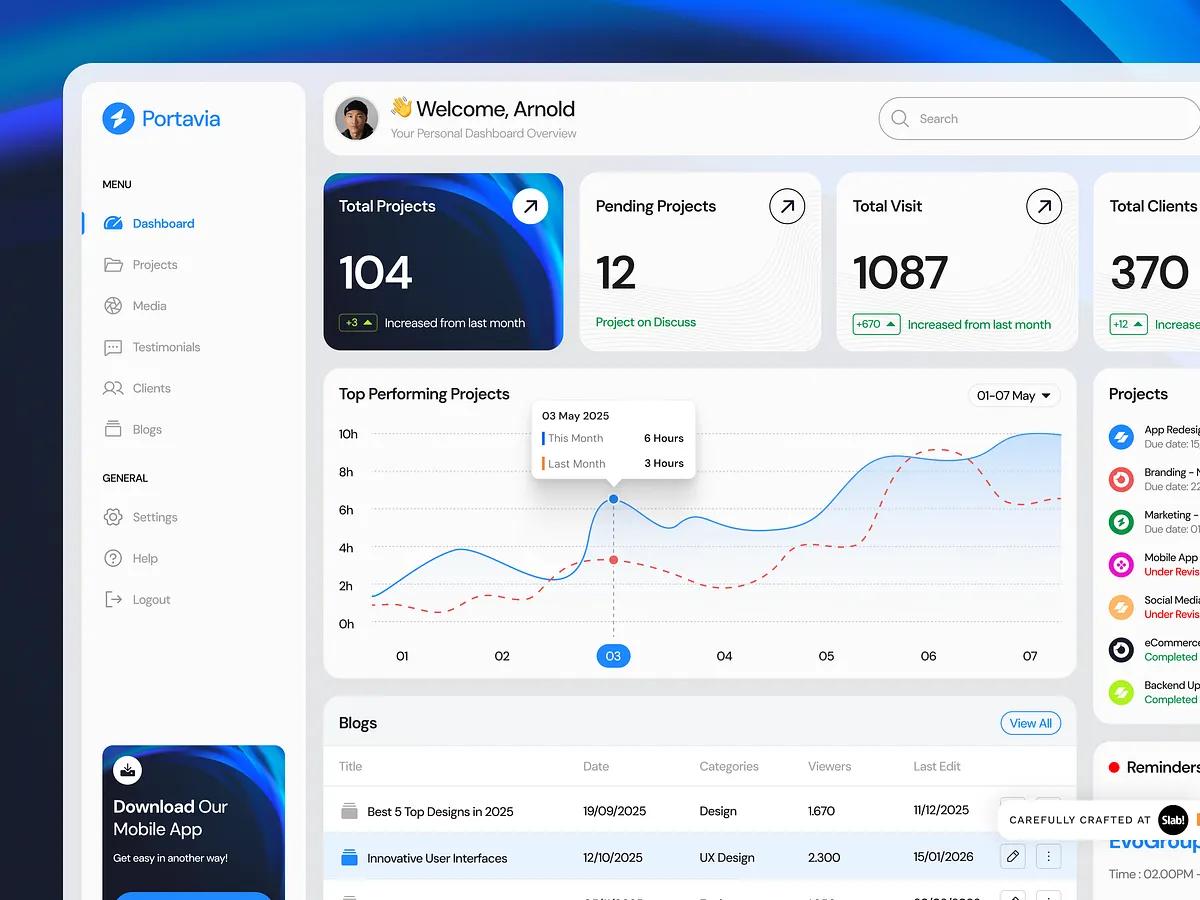Viewport: 1200px width, 900px height.
Task: Click the Viewers column header
Action: point(830,767)
